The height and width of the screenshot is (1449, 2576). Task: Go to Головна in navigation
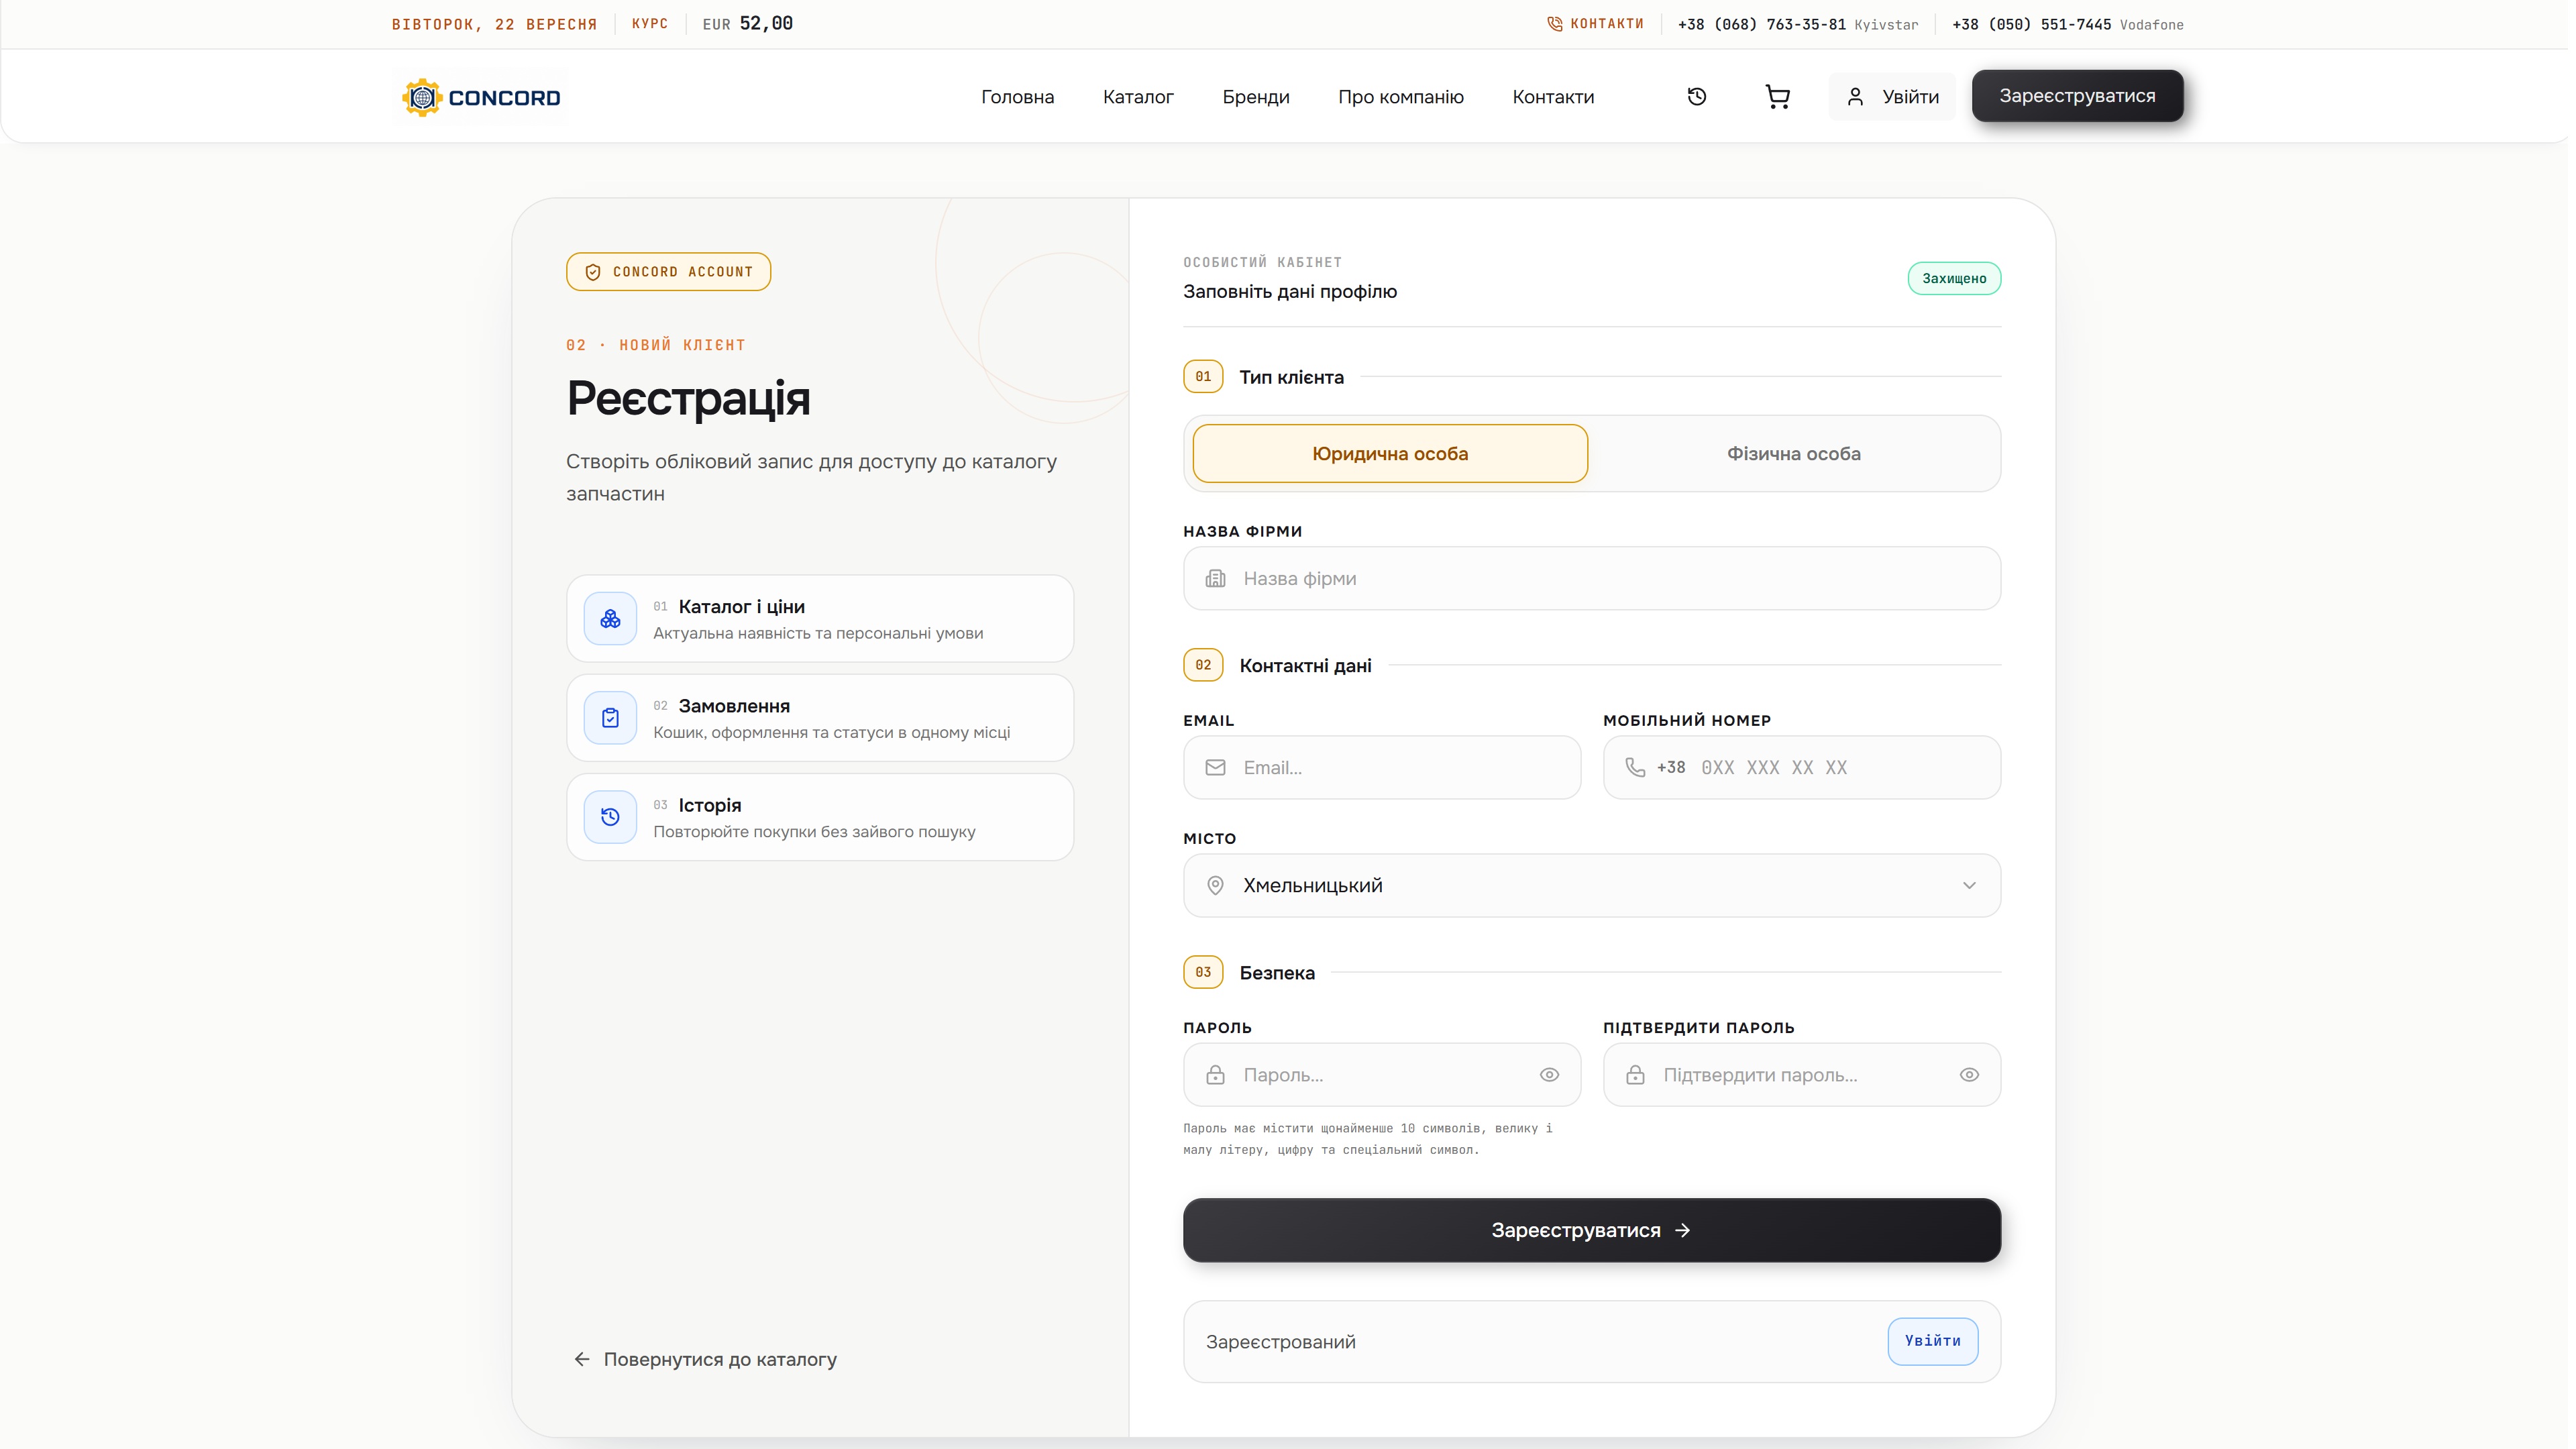1017,97
